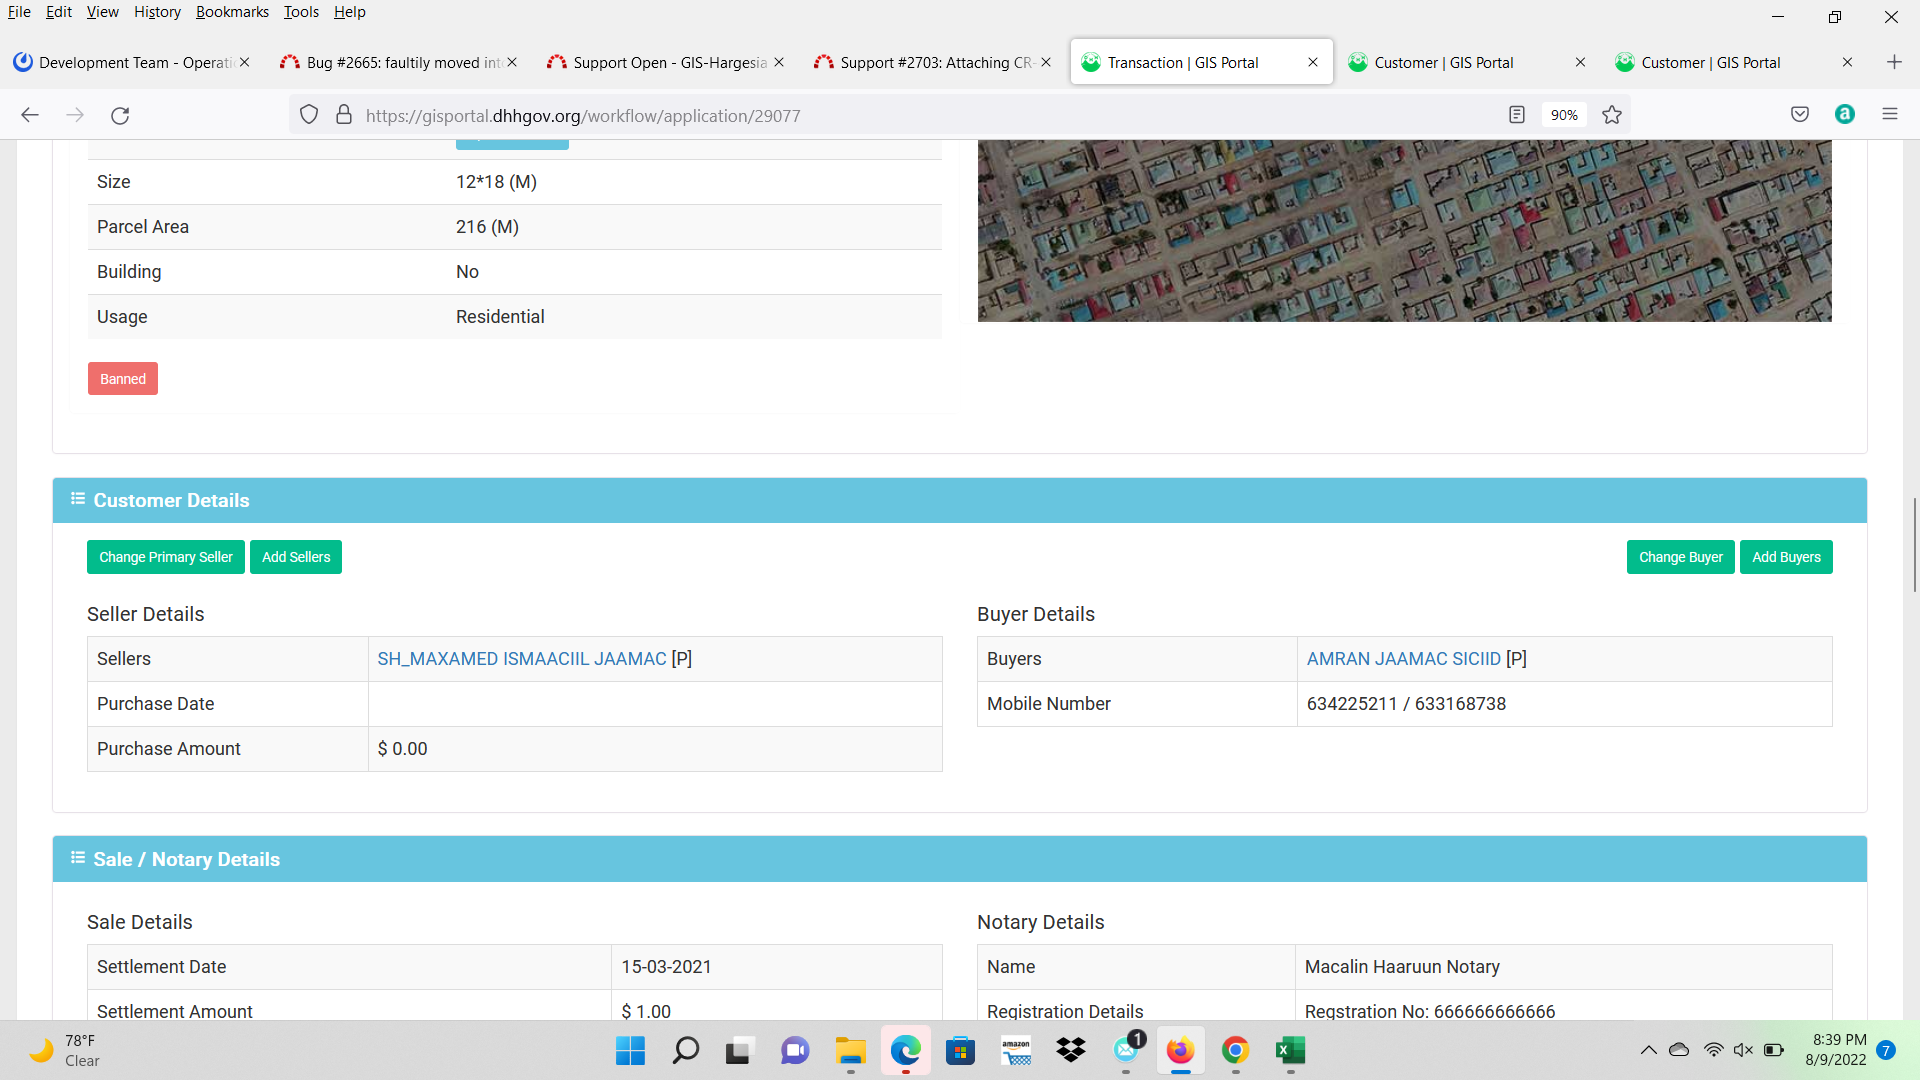Open the tracking protection shield icon
The height and width of the screenshot is (1080, 1920).
pyautogui.click(x=309, y=115)
